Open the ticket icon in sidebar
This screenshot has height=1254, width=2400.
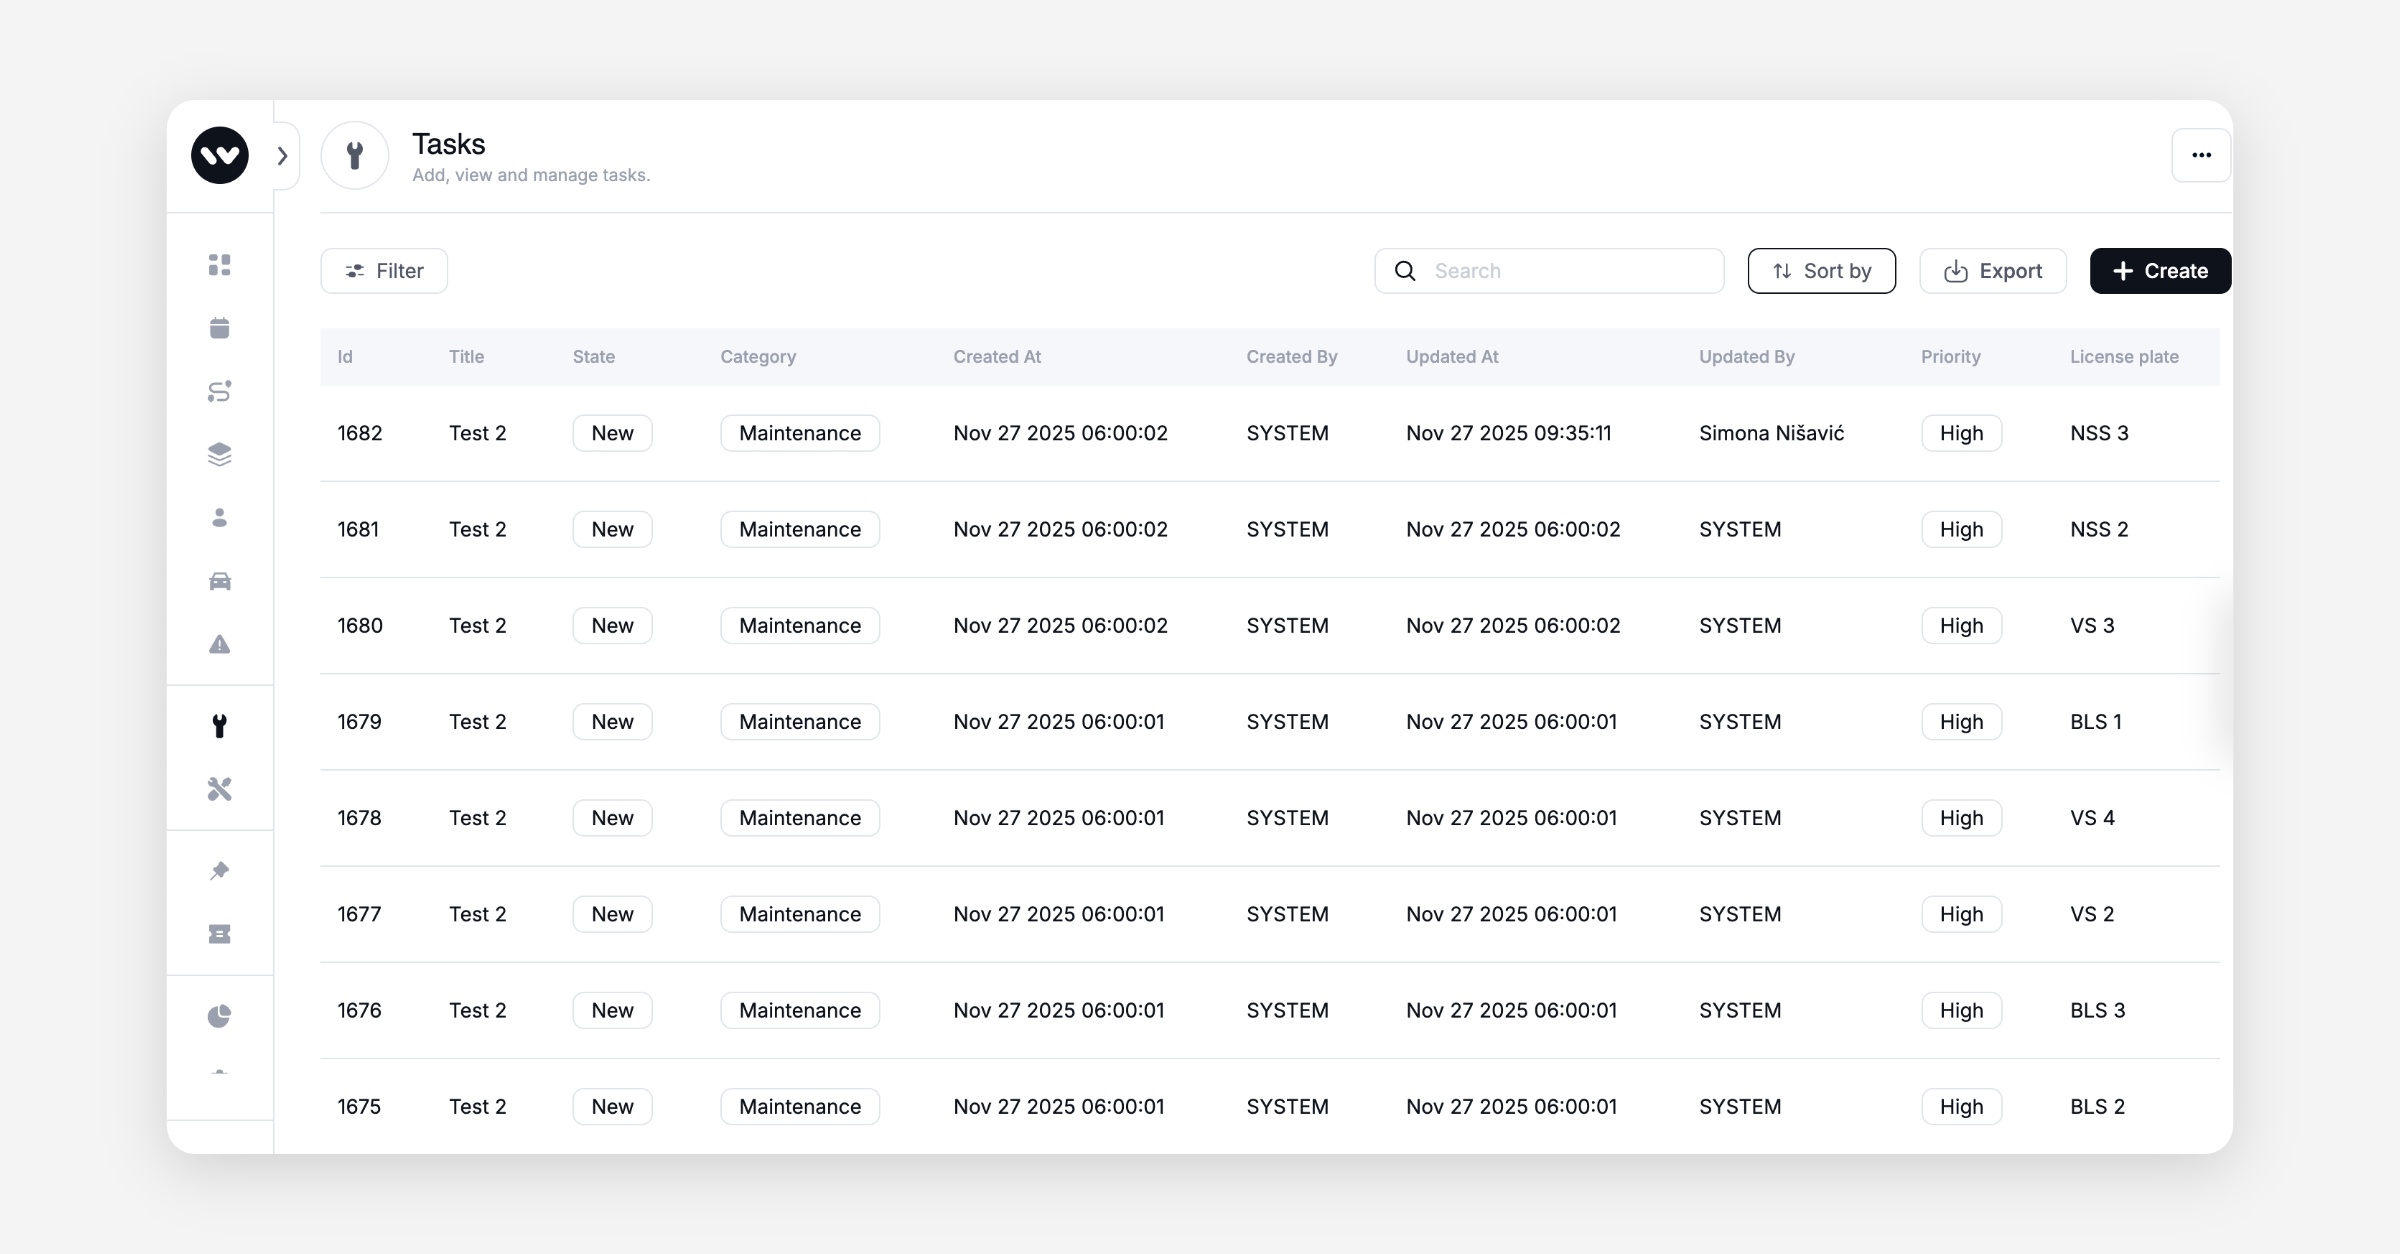tap(219, 934)
